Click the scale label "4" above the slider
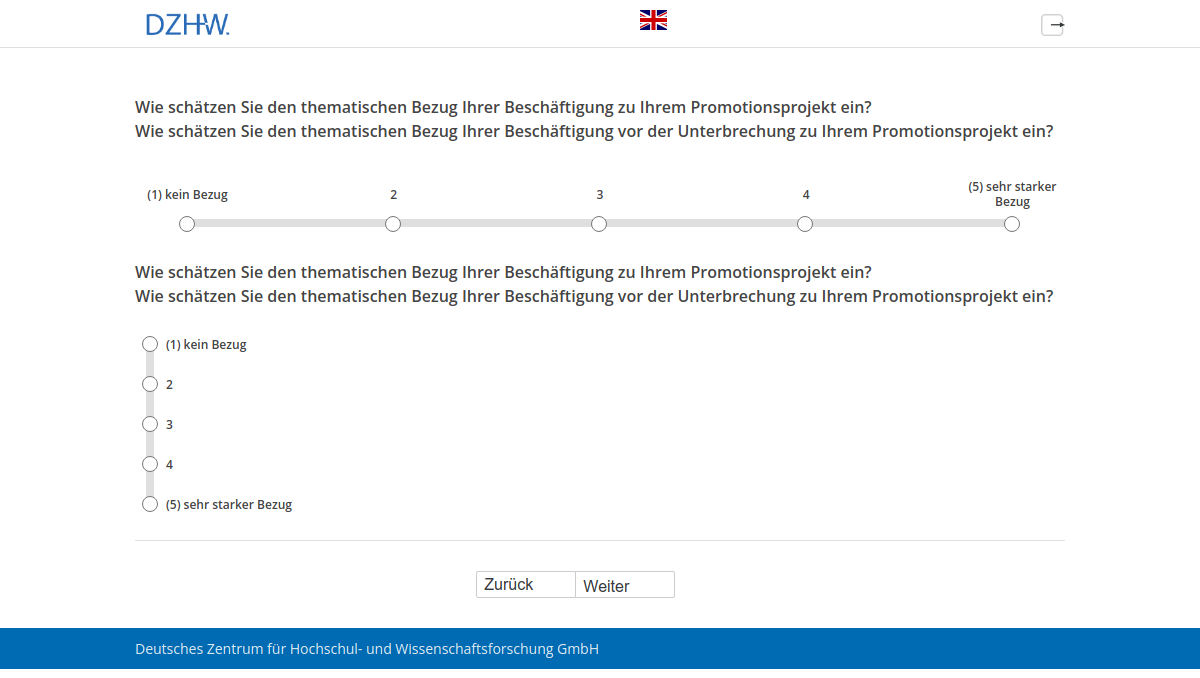 point(805,194)
